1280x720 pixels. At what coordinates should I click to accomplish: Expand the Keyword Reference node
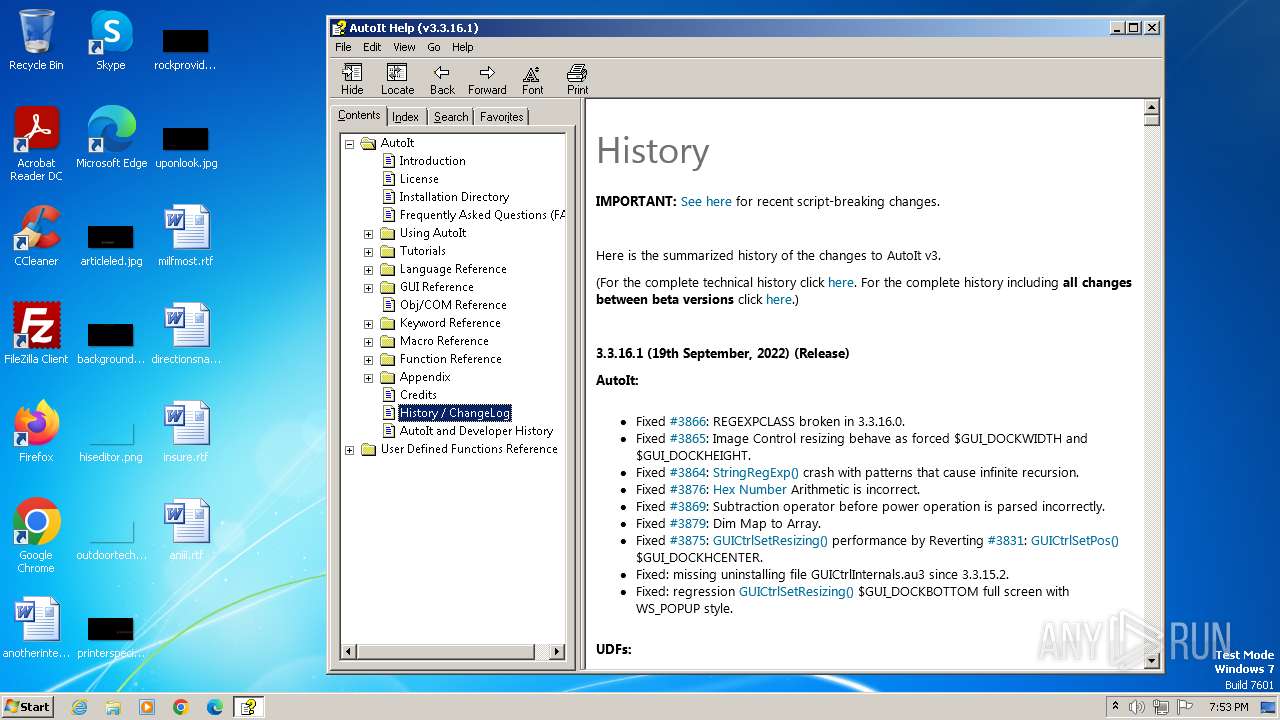[x=368, y=324]
